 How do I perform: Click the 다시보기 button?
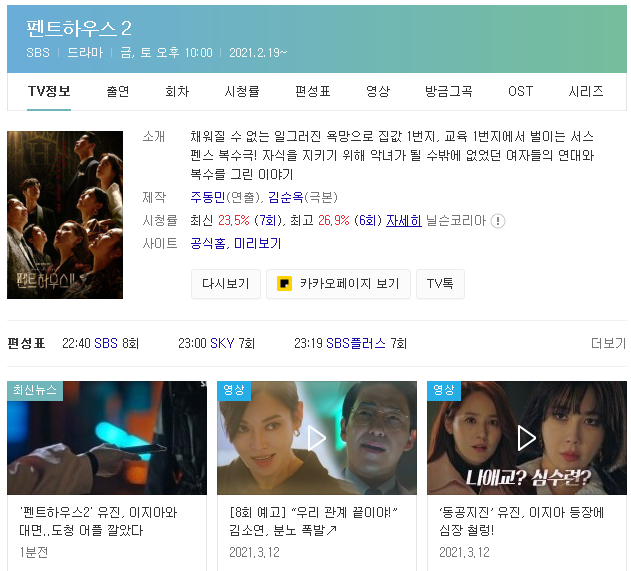click(x=226, y=284)
